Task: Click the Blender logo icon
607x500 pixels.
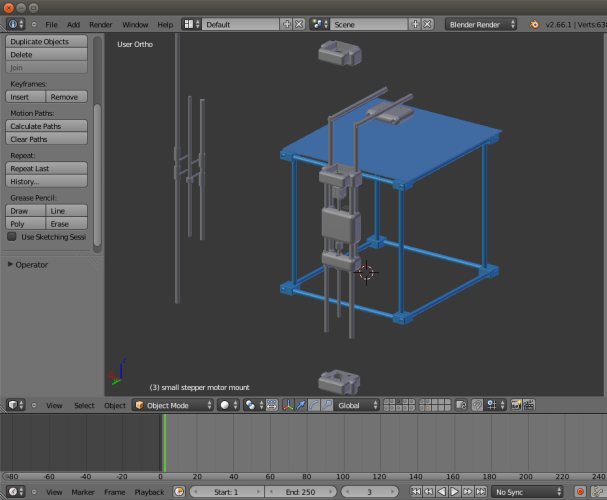Action: [534, 24]
